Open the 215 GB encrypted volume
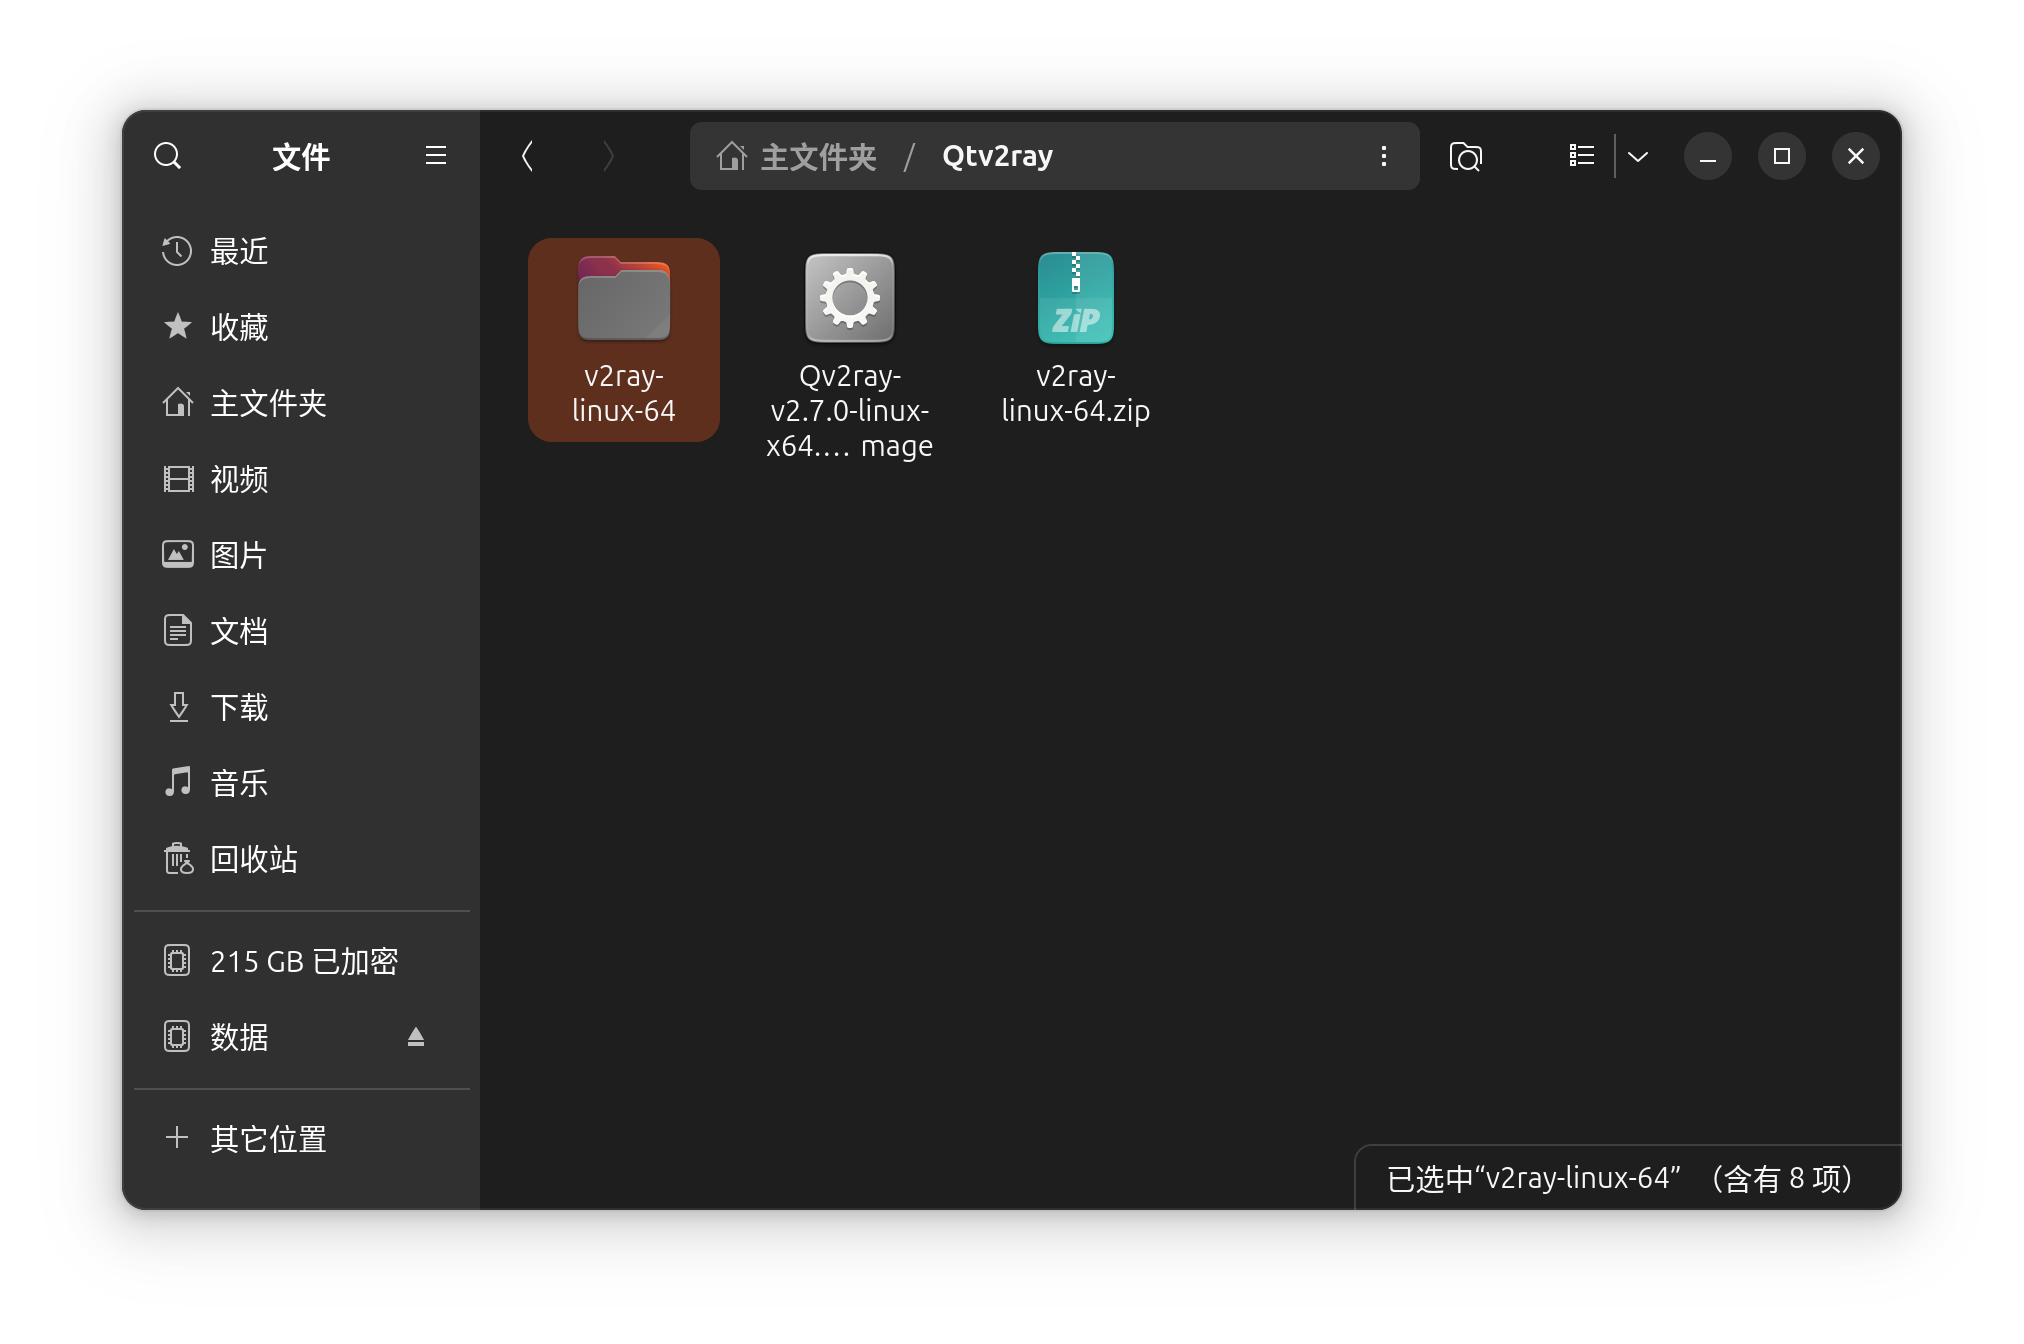 (x=302, y=961)
